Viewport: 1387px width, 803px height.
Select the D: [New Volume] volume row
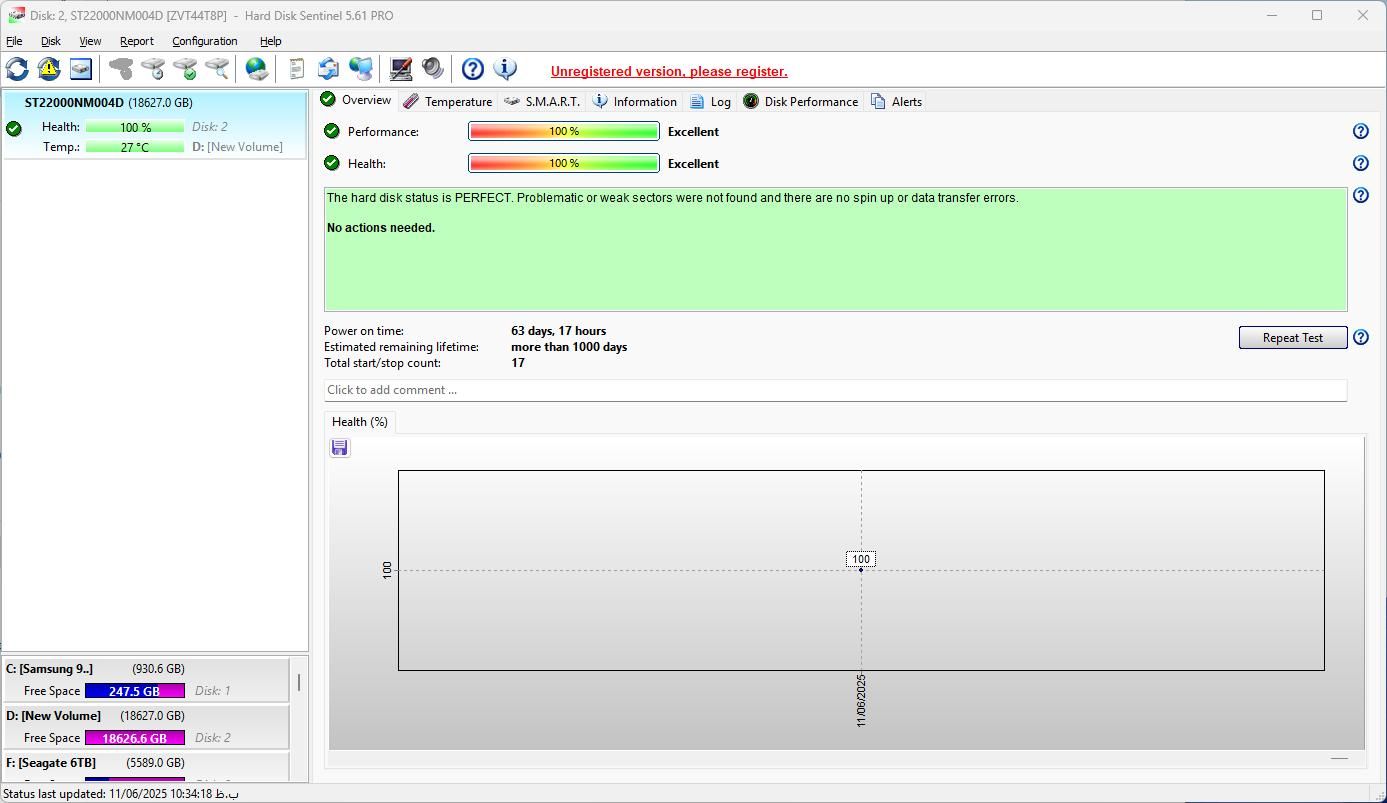point(145,727)
